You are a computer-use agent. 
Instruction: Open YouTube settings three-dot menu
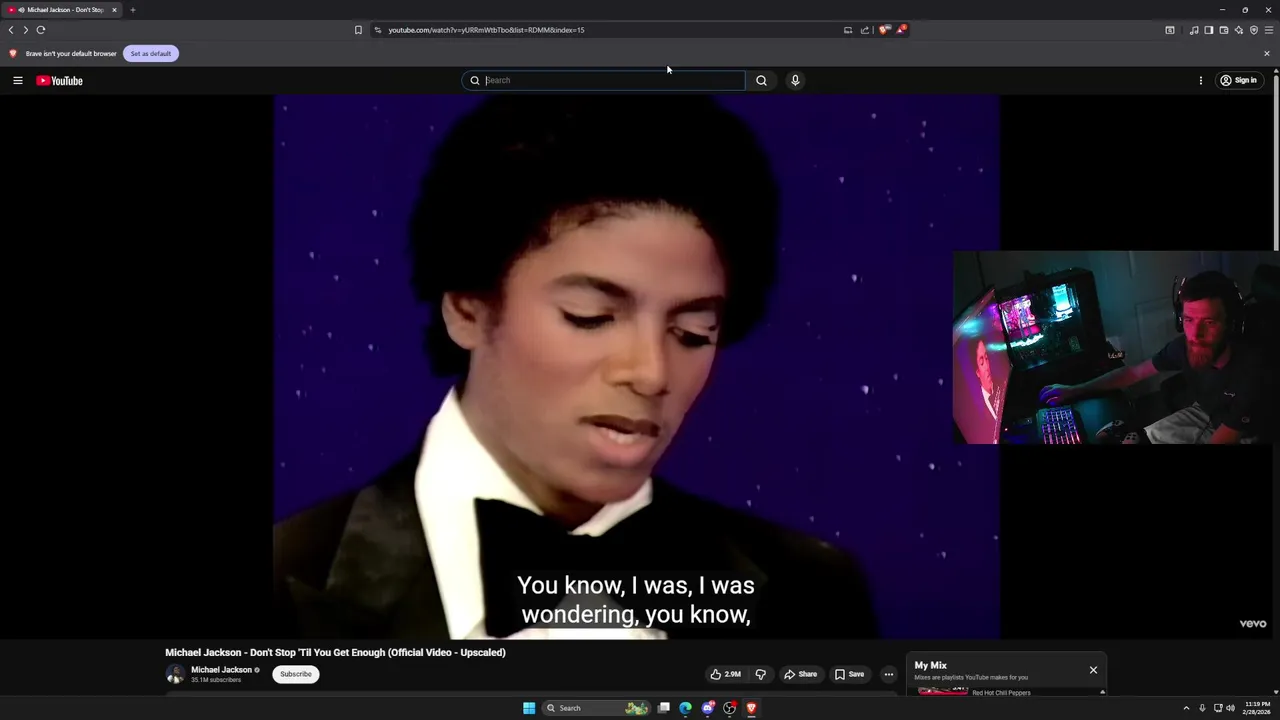tap(1201, 80)
